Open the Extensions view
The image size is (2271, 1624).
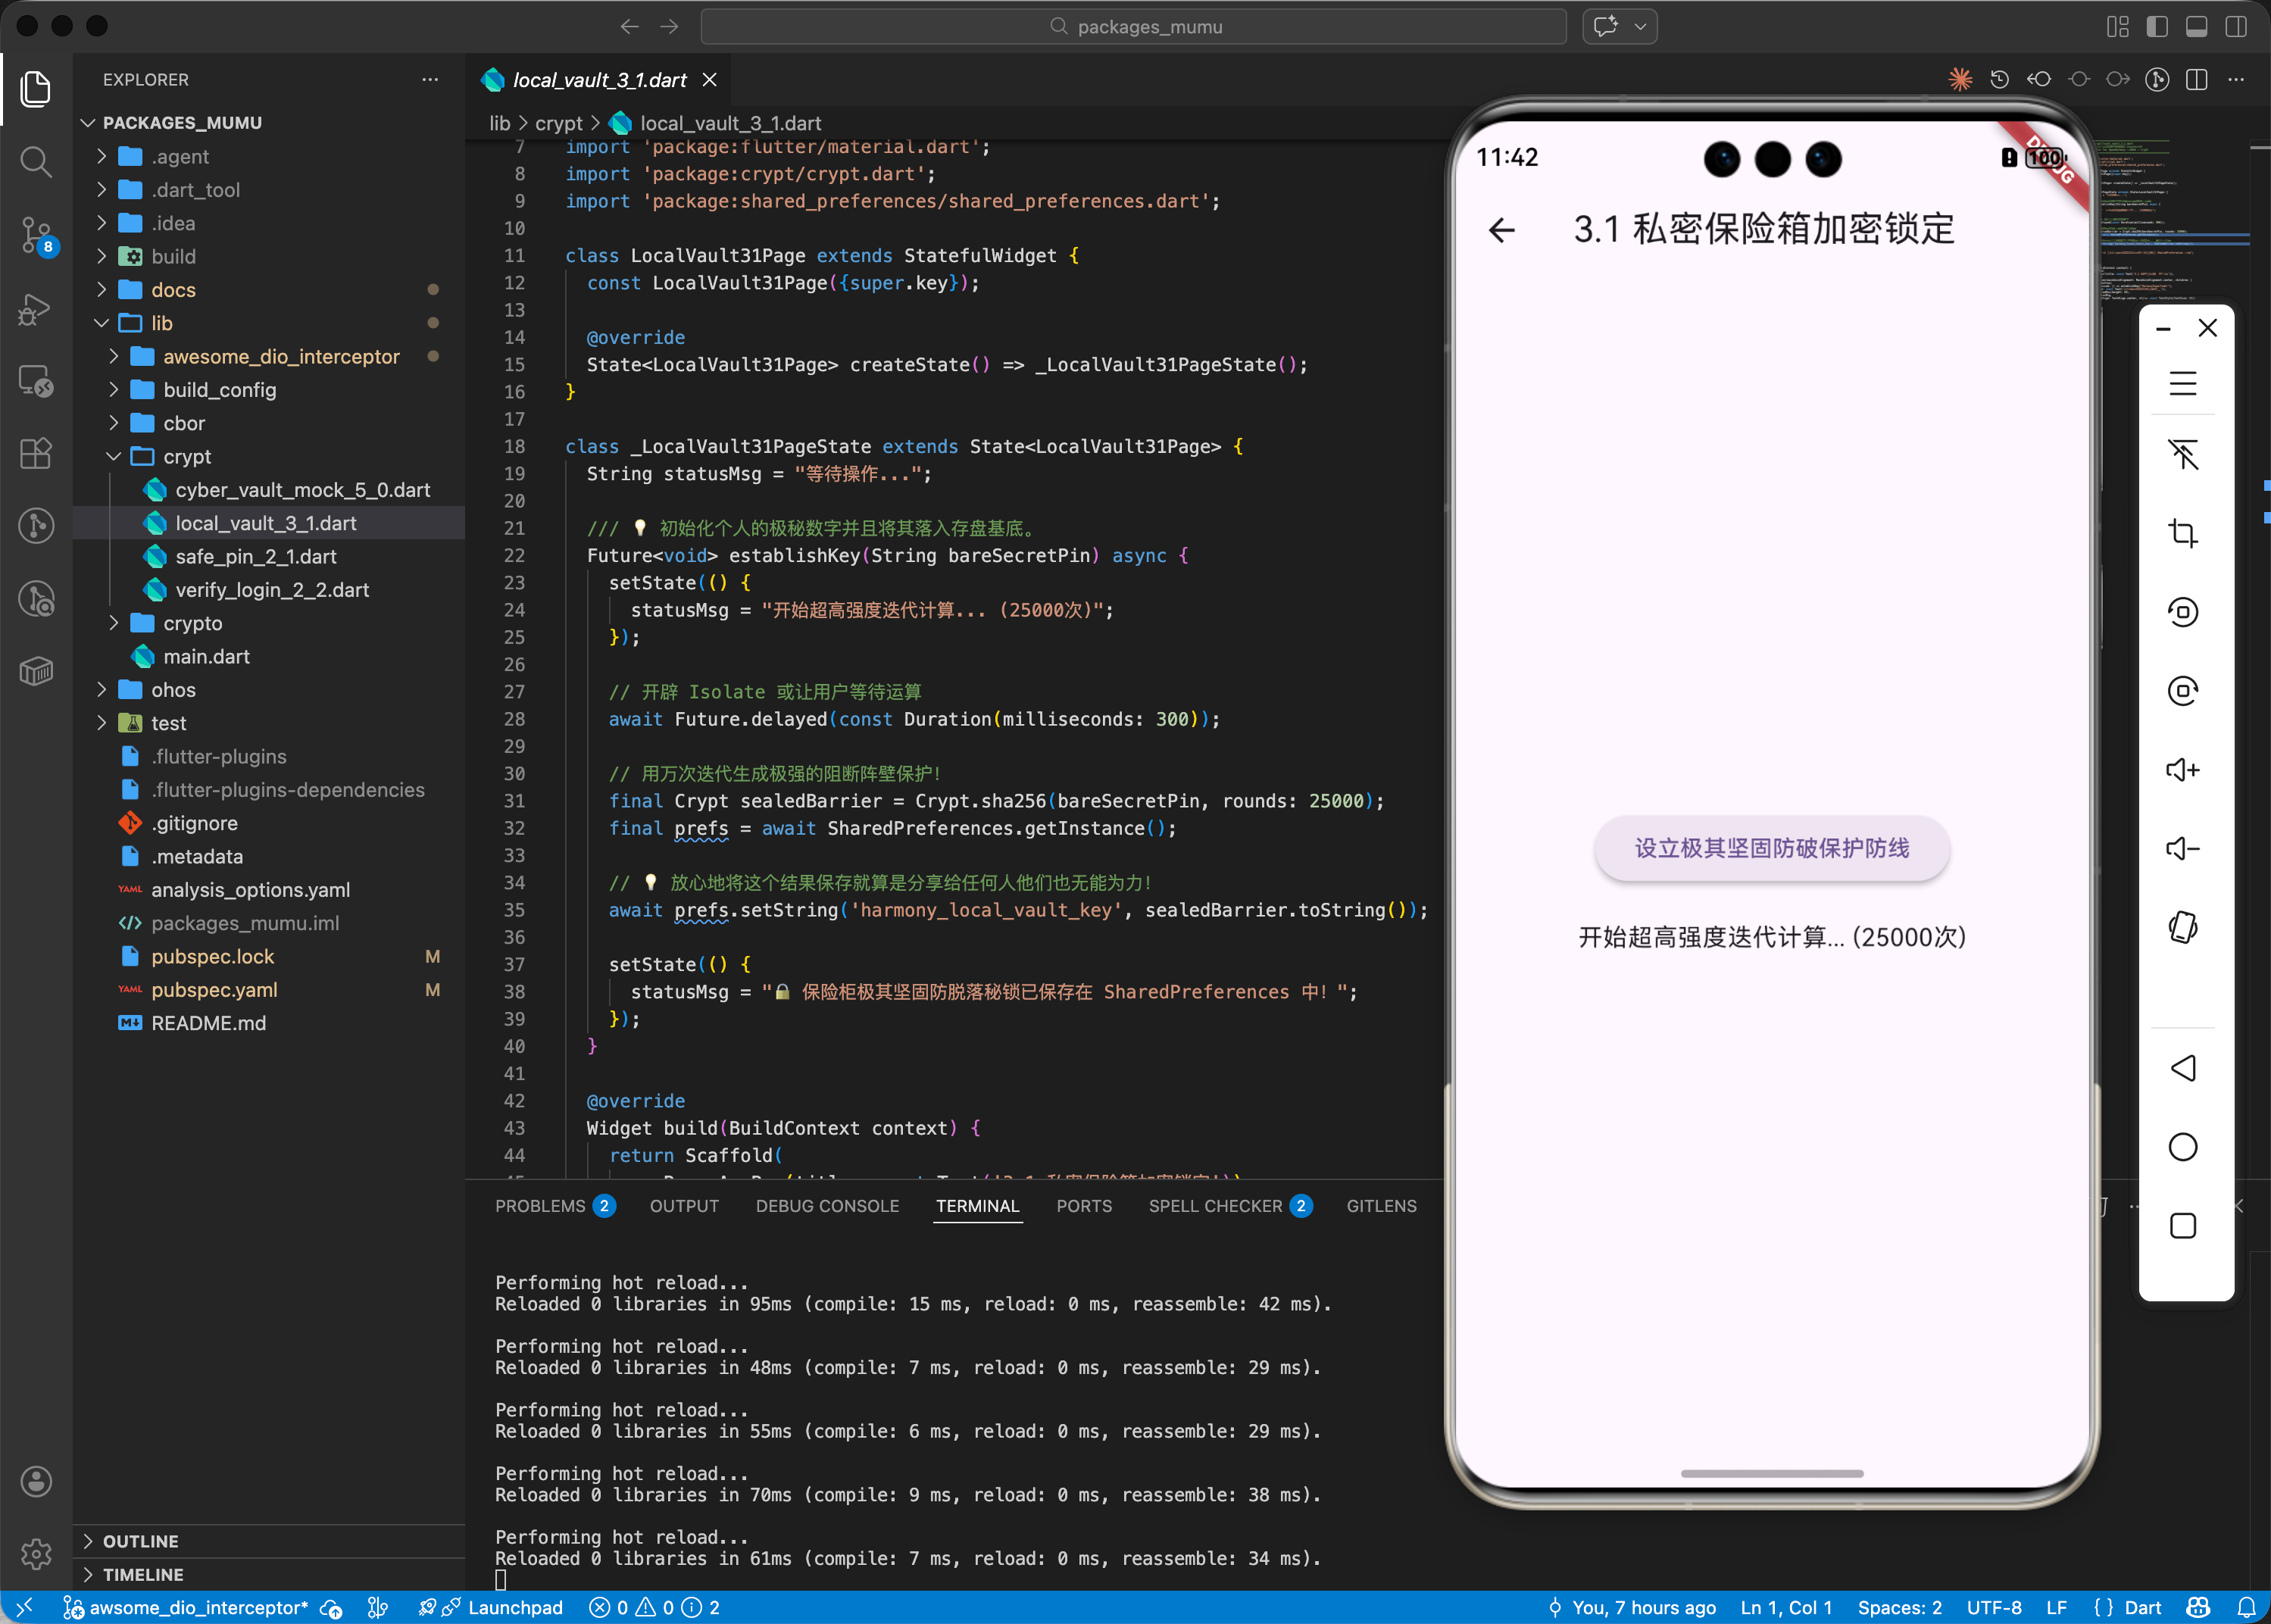point(36,454)
